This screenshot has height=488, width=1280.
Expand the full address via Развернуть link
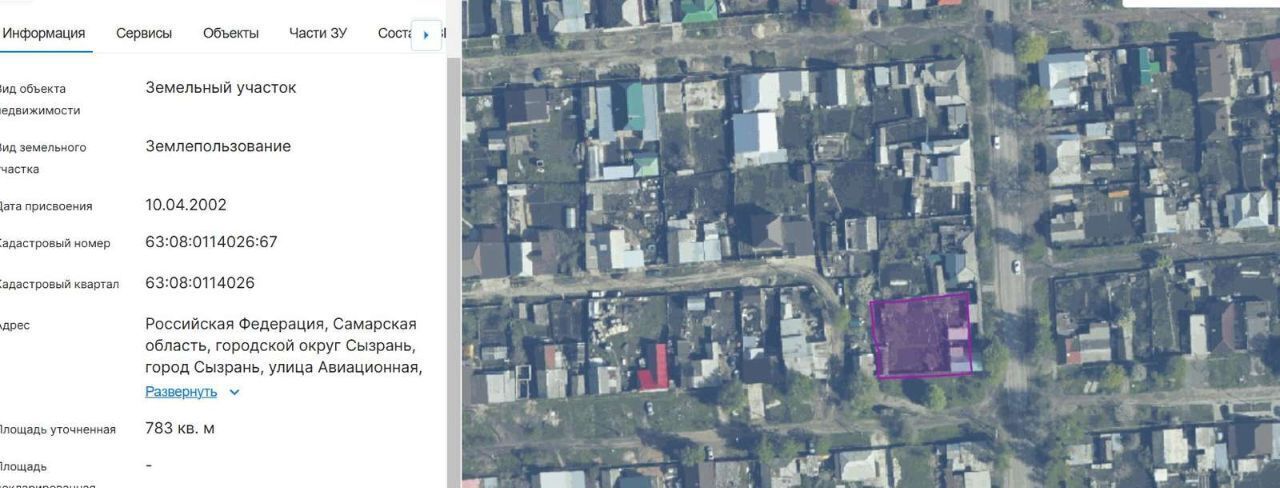click(x=181, y=392)
